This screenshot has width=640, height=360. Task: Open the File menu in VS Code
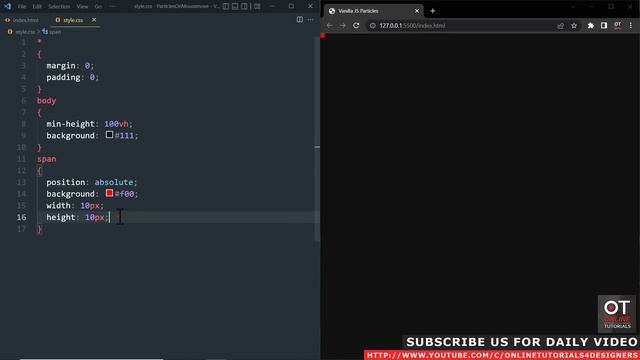[22, 7]
